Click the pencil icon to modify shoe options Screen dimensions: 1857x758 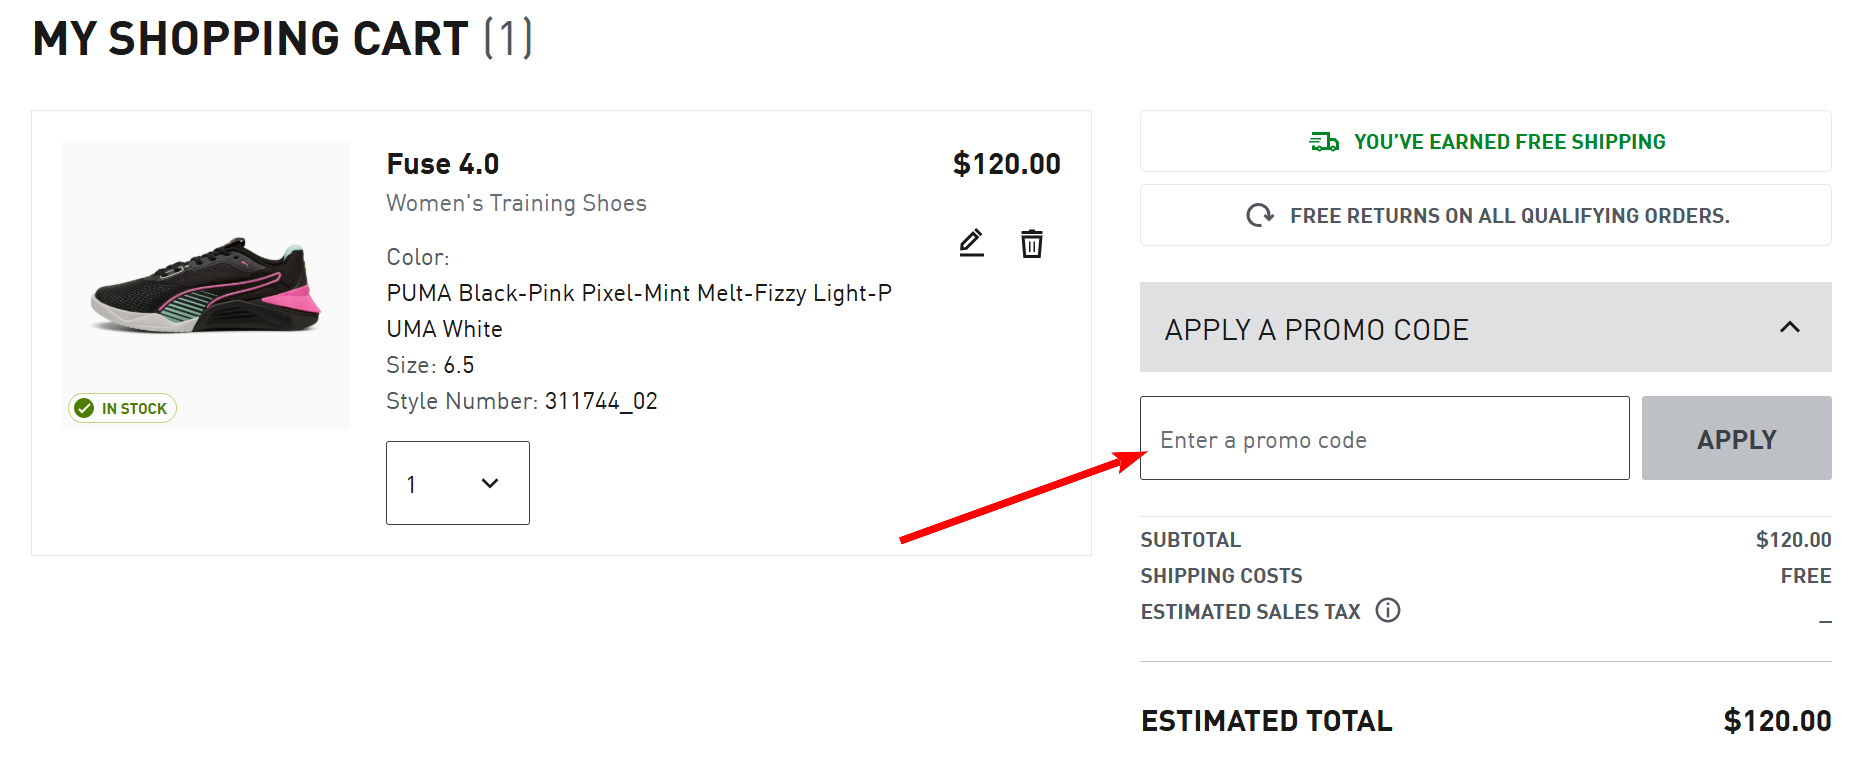[970, 242]
